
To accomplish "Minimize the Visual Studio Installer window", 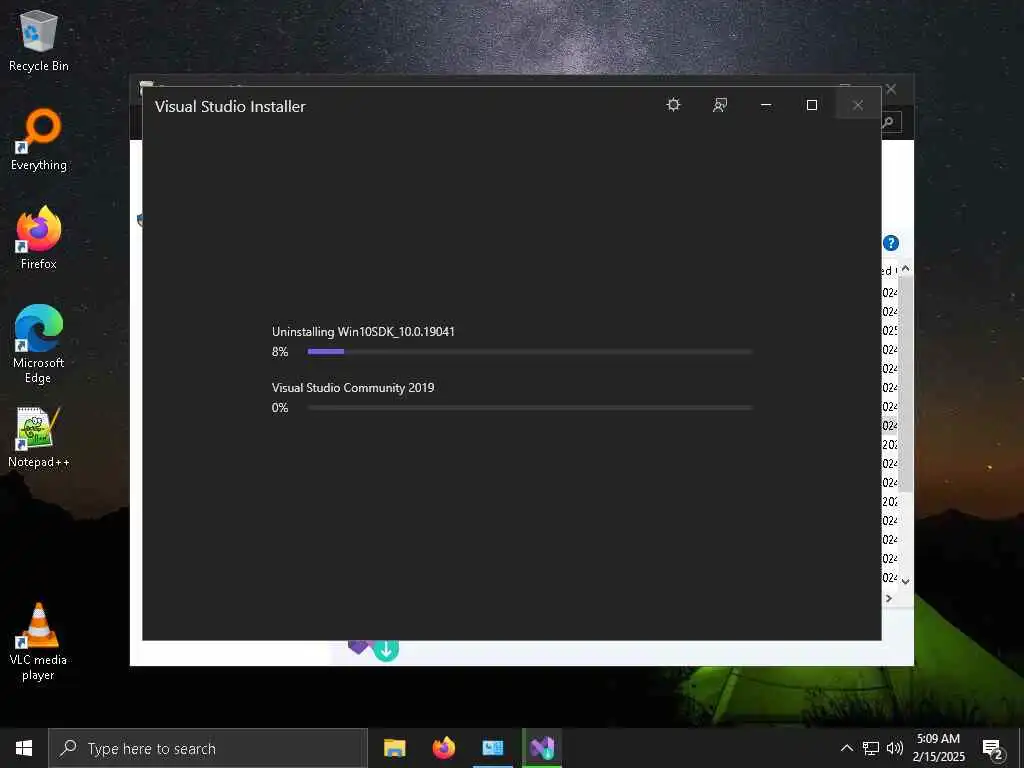I will click(x=766, y=105).
